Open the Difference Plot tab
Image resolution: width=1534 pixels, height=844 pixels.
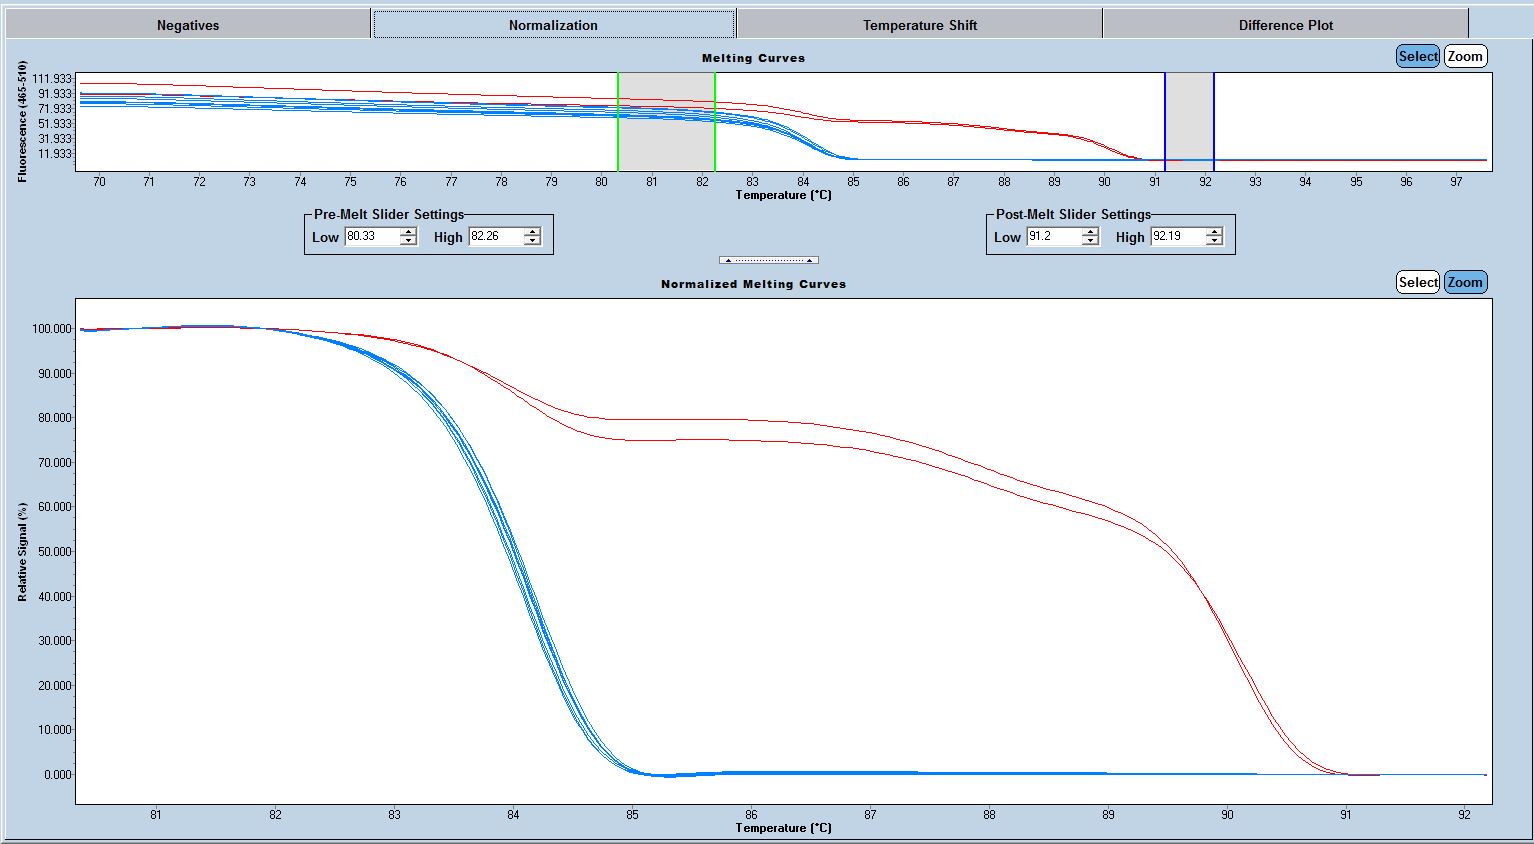[1286, 25]
